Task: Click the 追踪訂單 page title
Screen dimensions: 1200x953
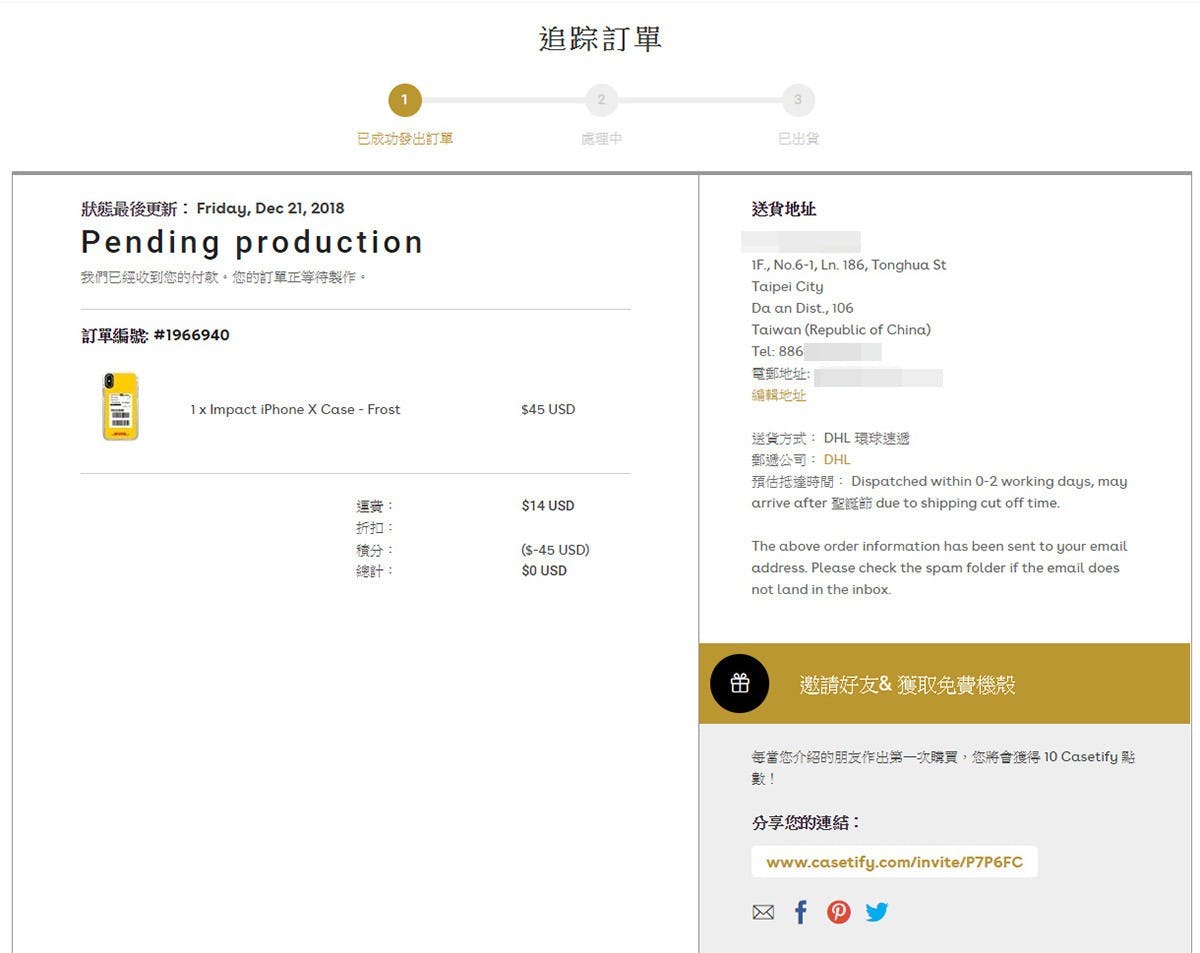Action: point(600,39)
